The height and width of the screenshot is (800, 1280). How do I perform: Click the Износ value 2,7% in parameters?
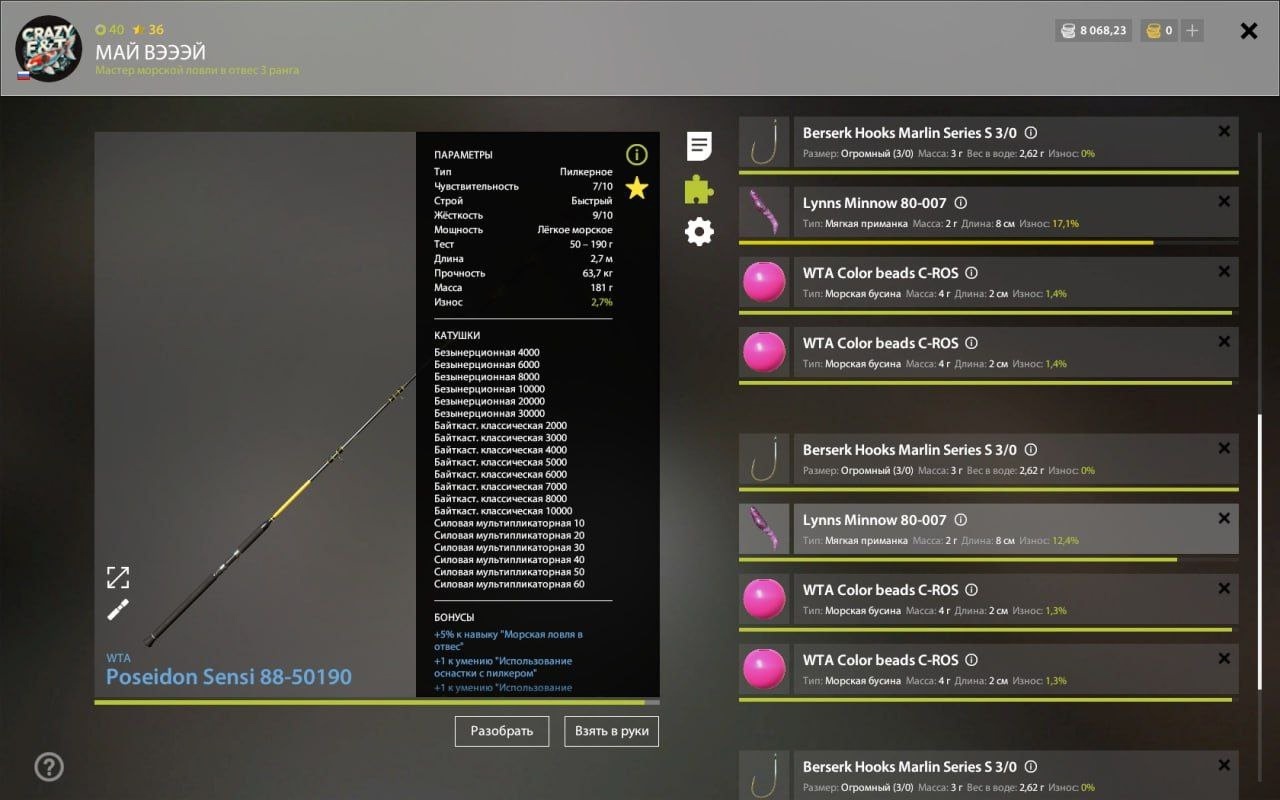pos(602,302)
